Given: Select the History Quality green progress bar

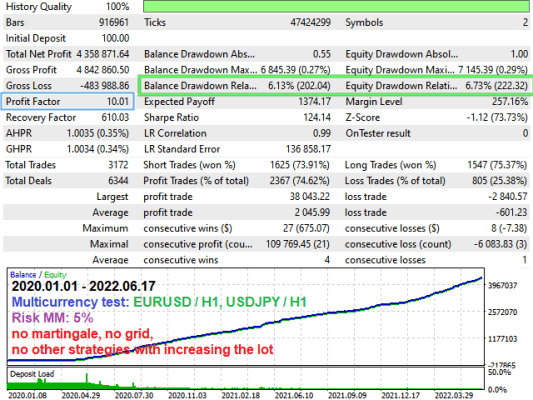Looking at the screenshot, I should pos(336,6).
